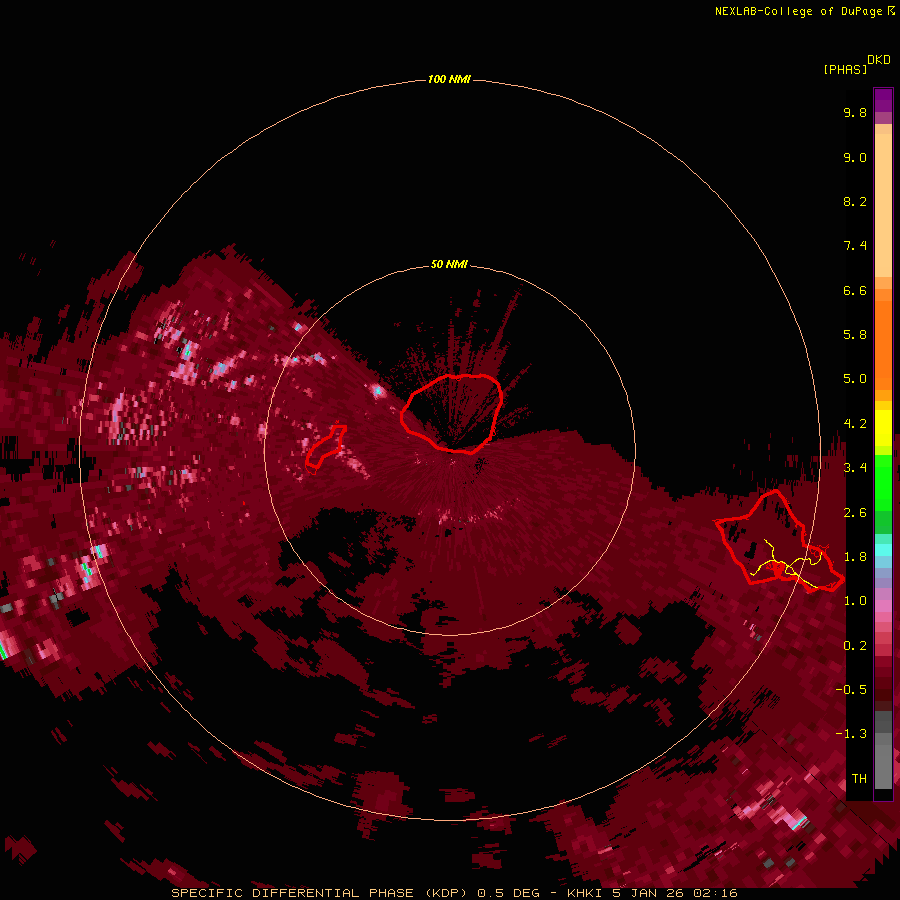Click the [PHAS] units label

pyautogui.click(x=845, y=70)
